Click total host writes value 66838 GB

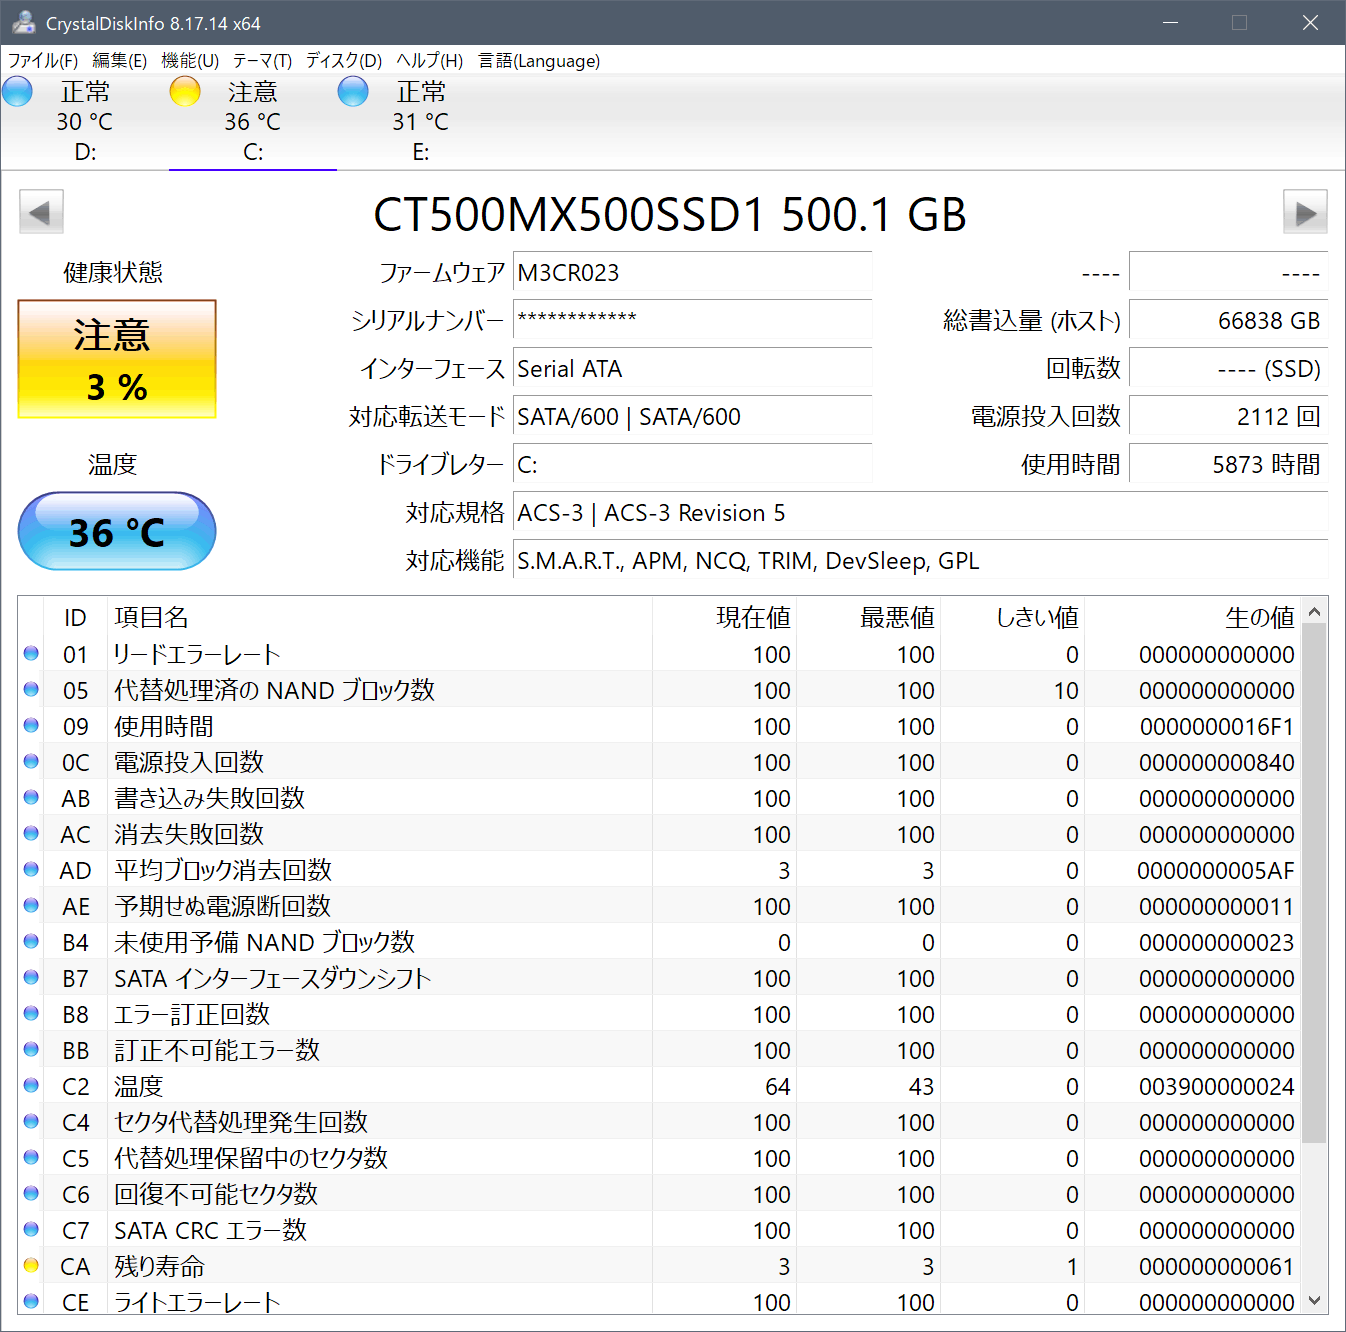coord(1228,320)
